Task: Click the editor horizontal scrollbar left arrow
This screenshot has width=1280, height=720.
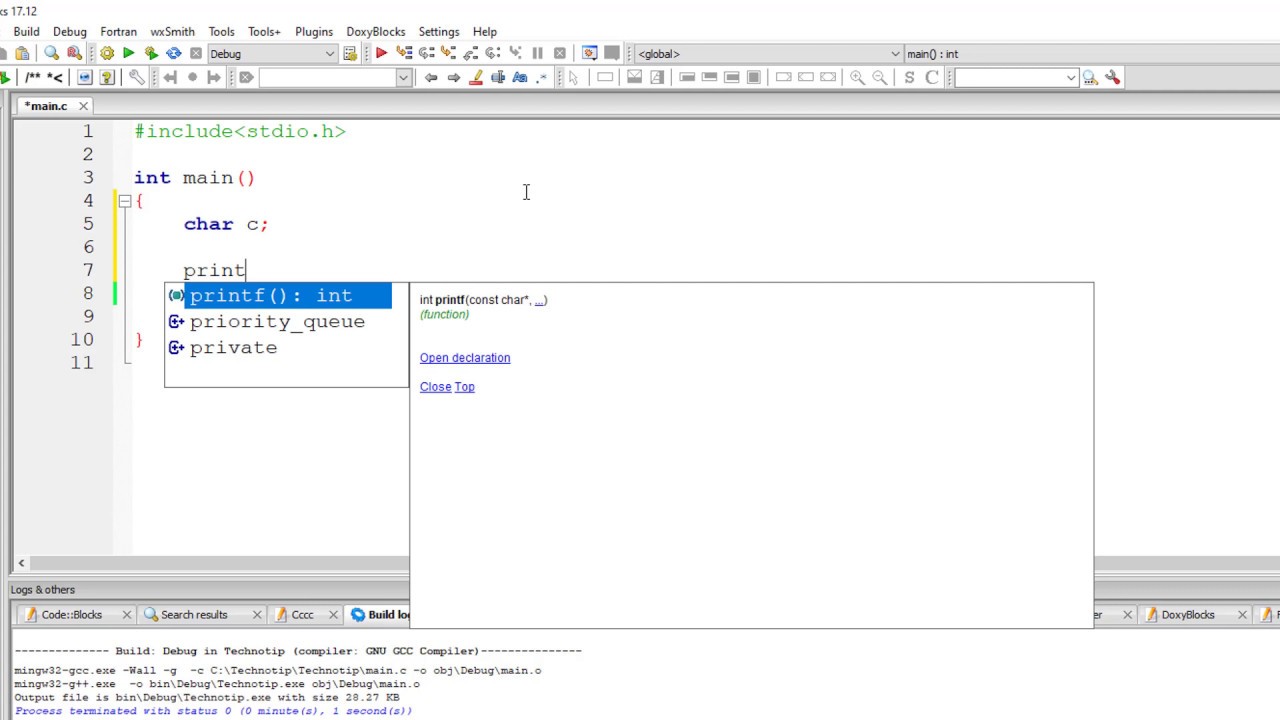Action: click(x=21, y=563)
